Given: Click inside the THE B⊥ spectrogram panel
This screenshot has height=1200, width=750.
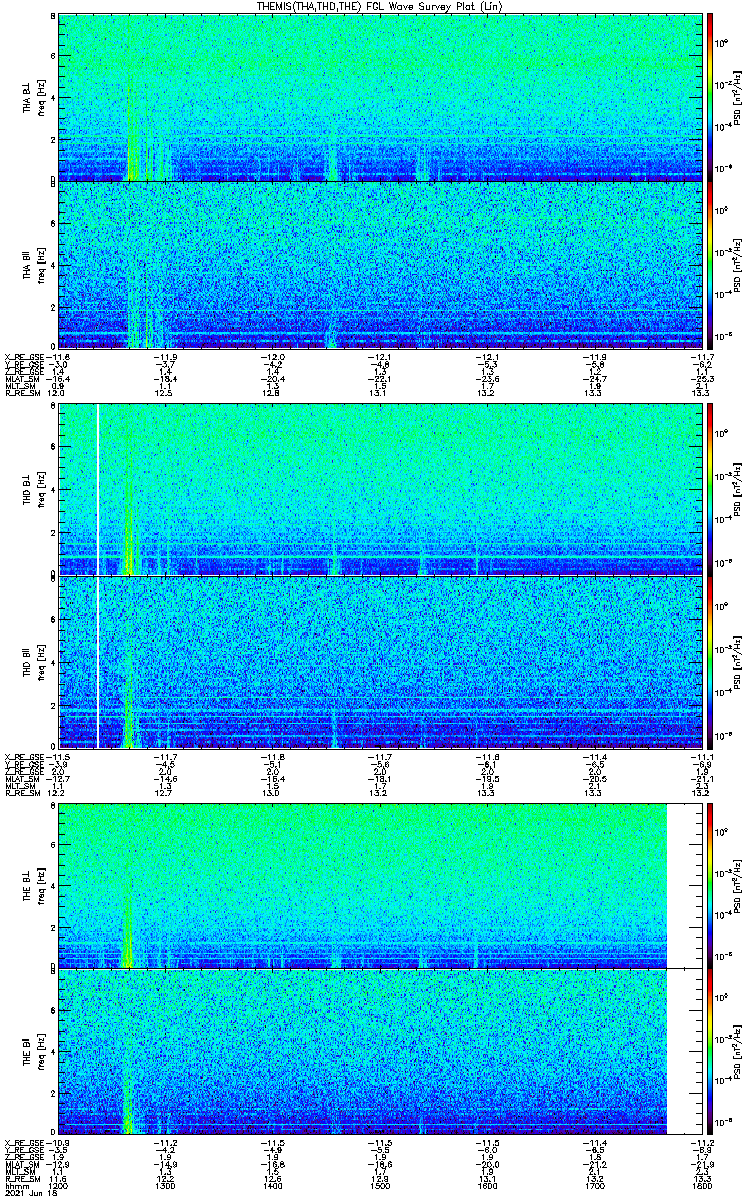Looking at the screenshot, I should pyautogui.click(x=381, y=885).
